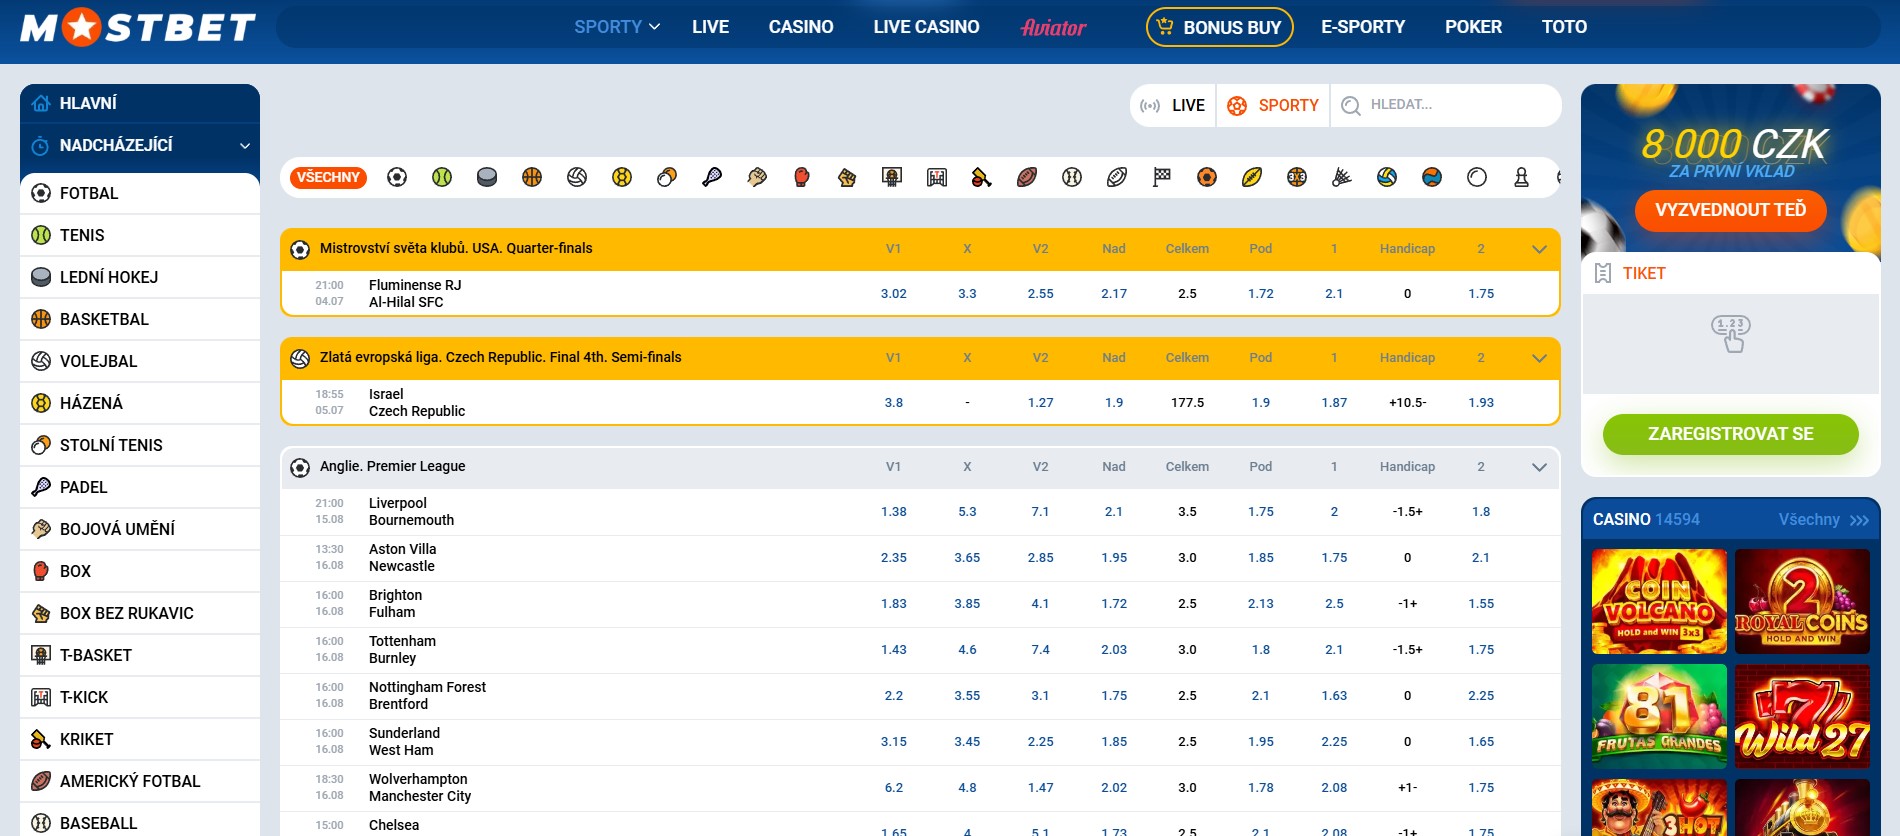Open E-SPORTY in the top navigation

click(1363, 27)
